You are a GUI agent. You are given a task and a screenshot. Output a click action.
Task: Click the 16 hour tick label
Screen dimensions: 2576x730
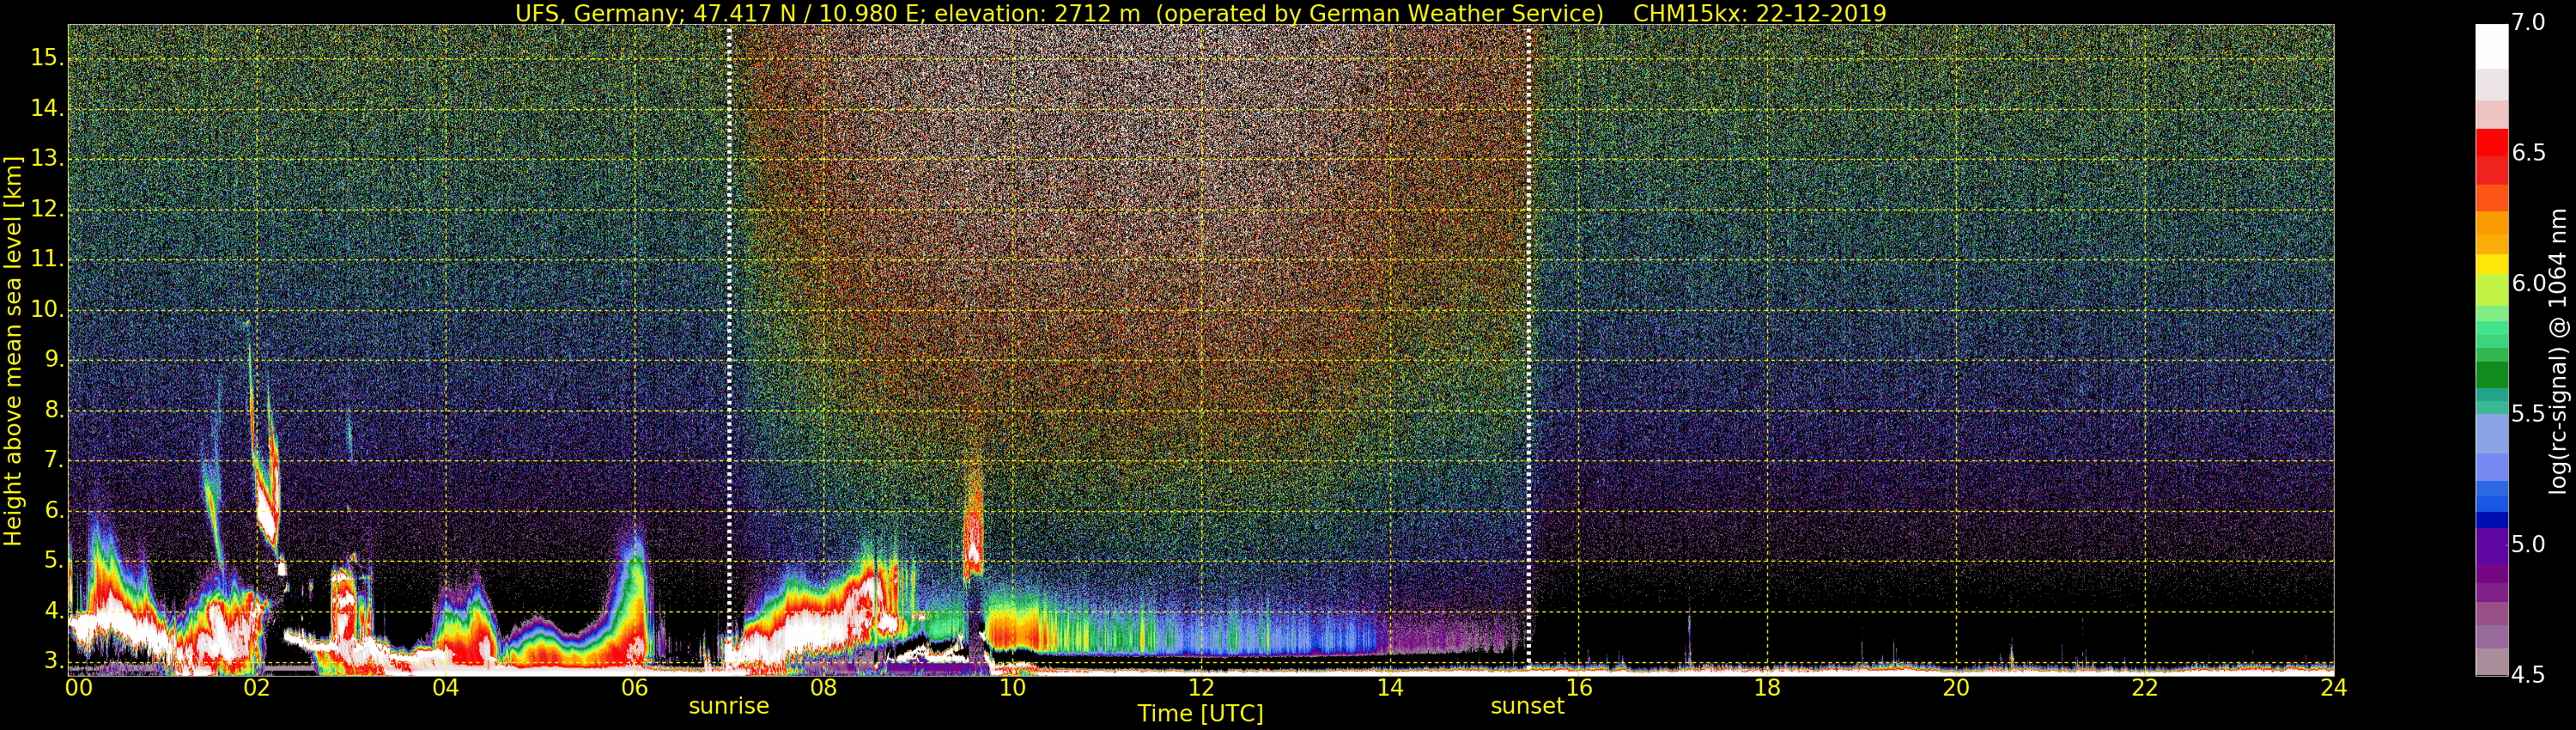click(x=1579, y=688)
